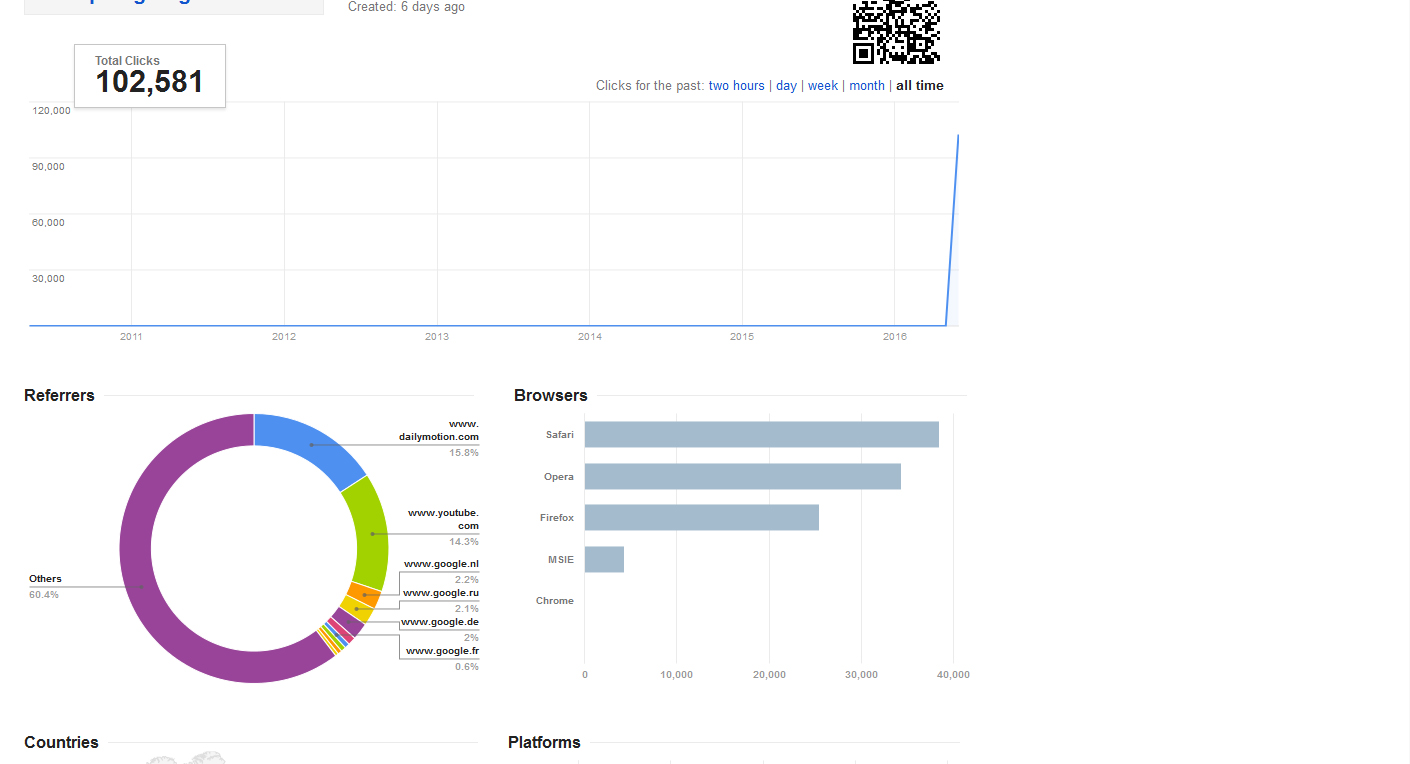
Task: Select the all time click range
Action: point(919,86)
